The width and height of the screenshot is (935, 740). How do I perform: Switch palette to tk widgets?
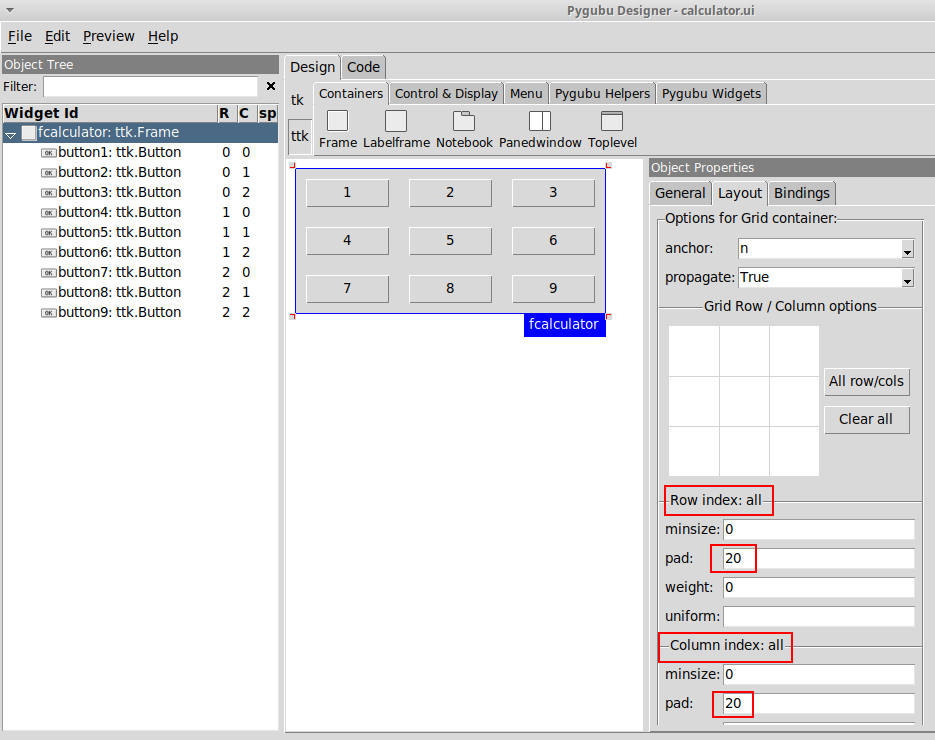(x=297, y=100)
